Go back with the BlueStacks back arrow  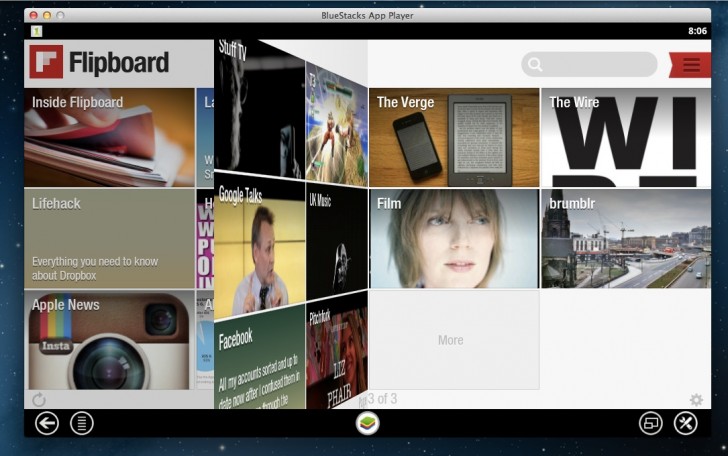pos(47,423)
